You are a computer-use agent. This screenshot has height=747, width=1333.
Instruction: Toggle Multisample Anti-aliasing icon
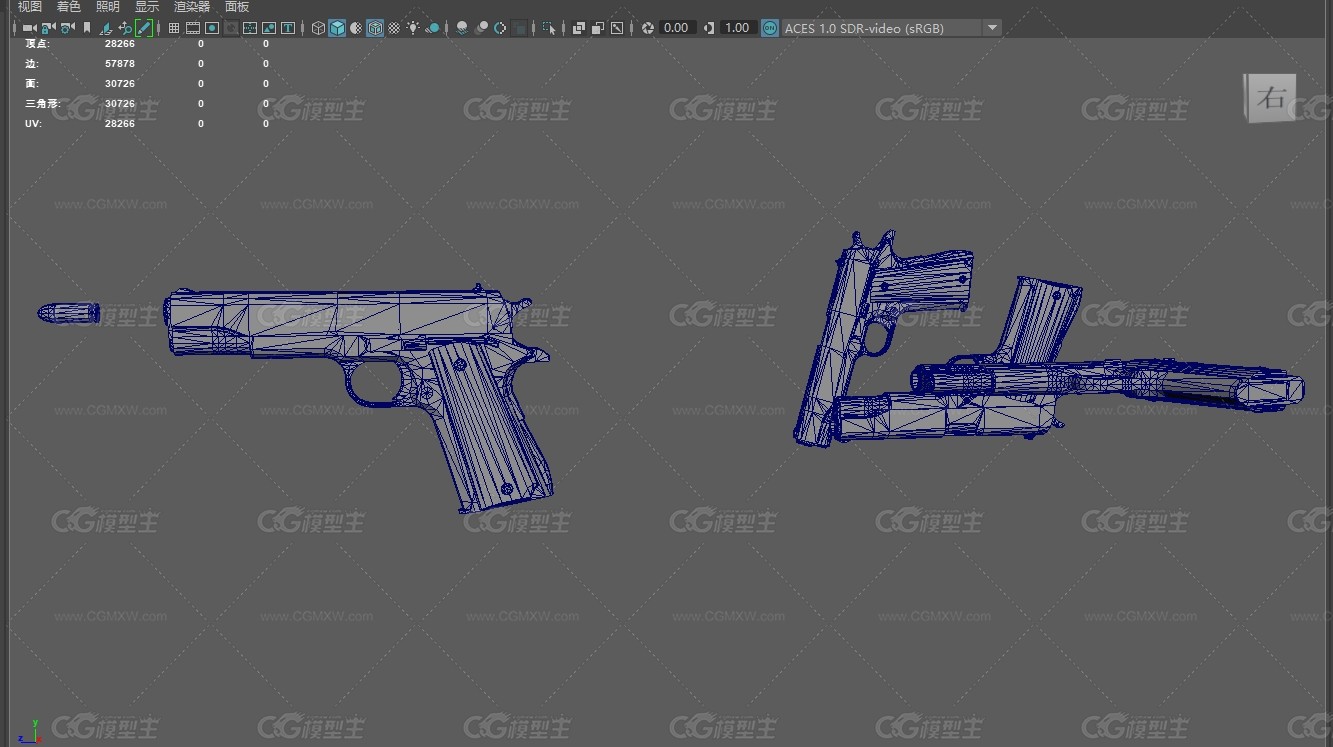[x=500, y=28]
